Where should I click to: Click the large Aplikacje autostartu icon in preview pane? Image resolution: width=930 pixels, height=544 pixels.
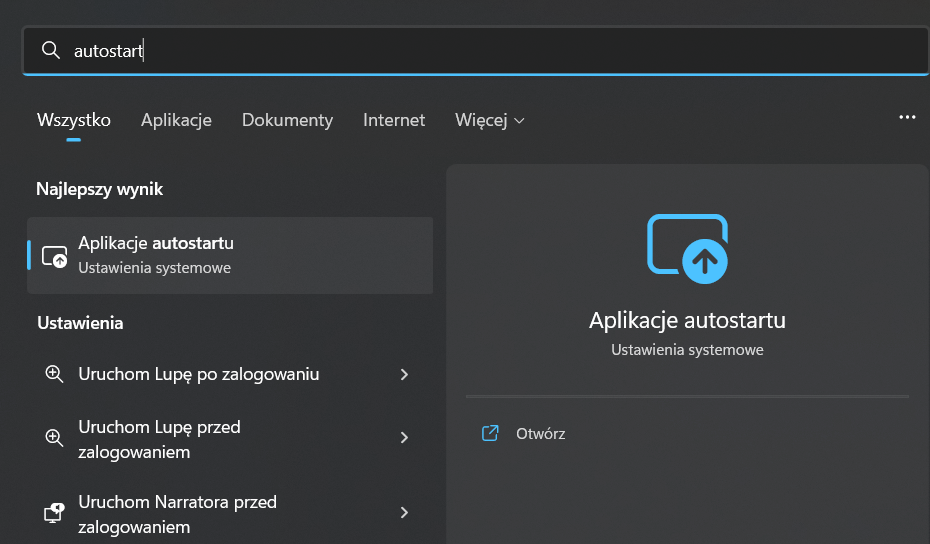point(688,245)
